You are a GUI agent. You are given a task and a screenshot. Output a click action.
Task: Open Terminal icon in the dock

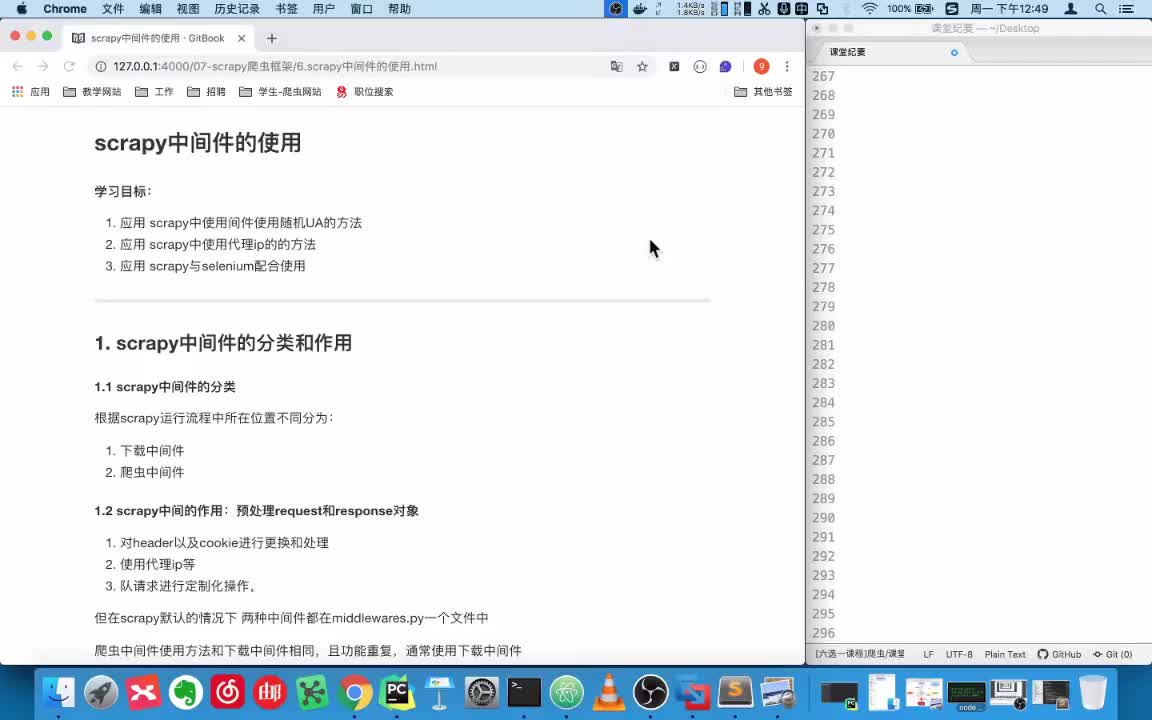[x=525, y=692]
